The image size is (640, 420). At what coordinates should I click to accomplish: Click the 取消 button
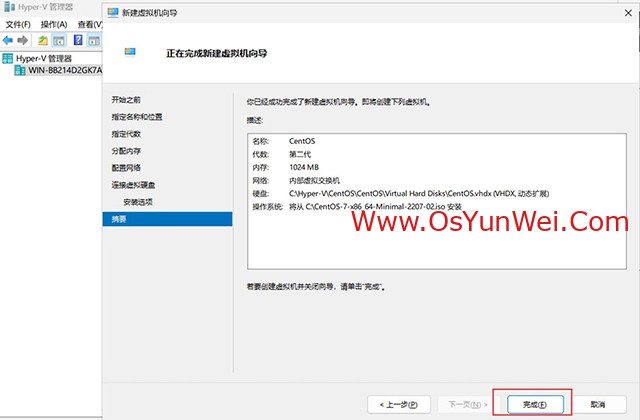(598, 404)
